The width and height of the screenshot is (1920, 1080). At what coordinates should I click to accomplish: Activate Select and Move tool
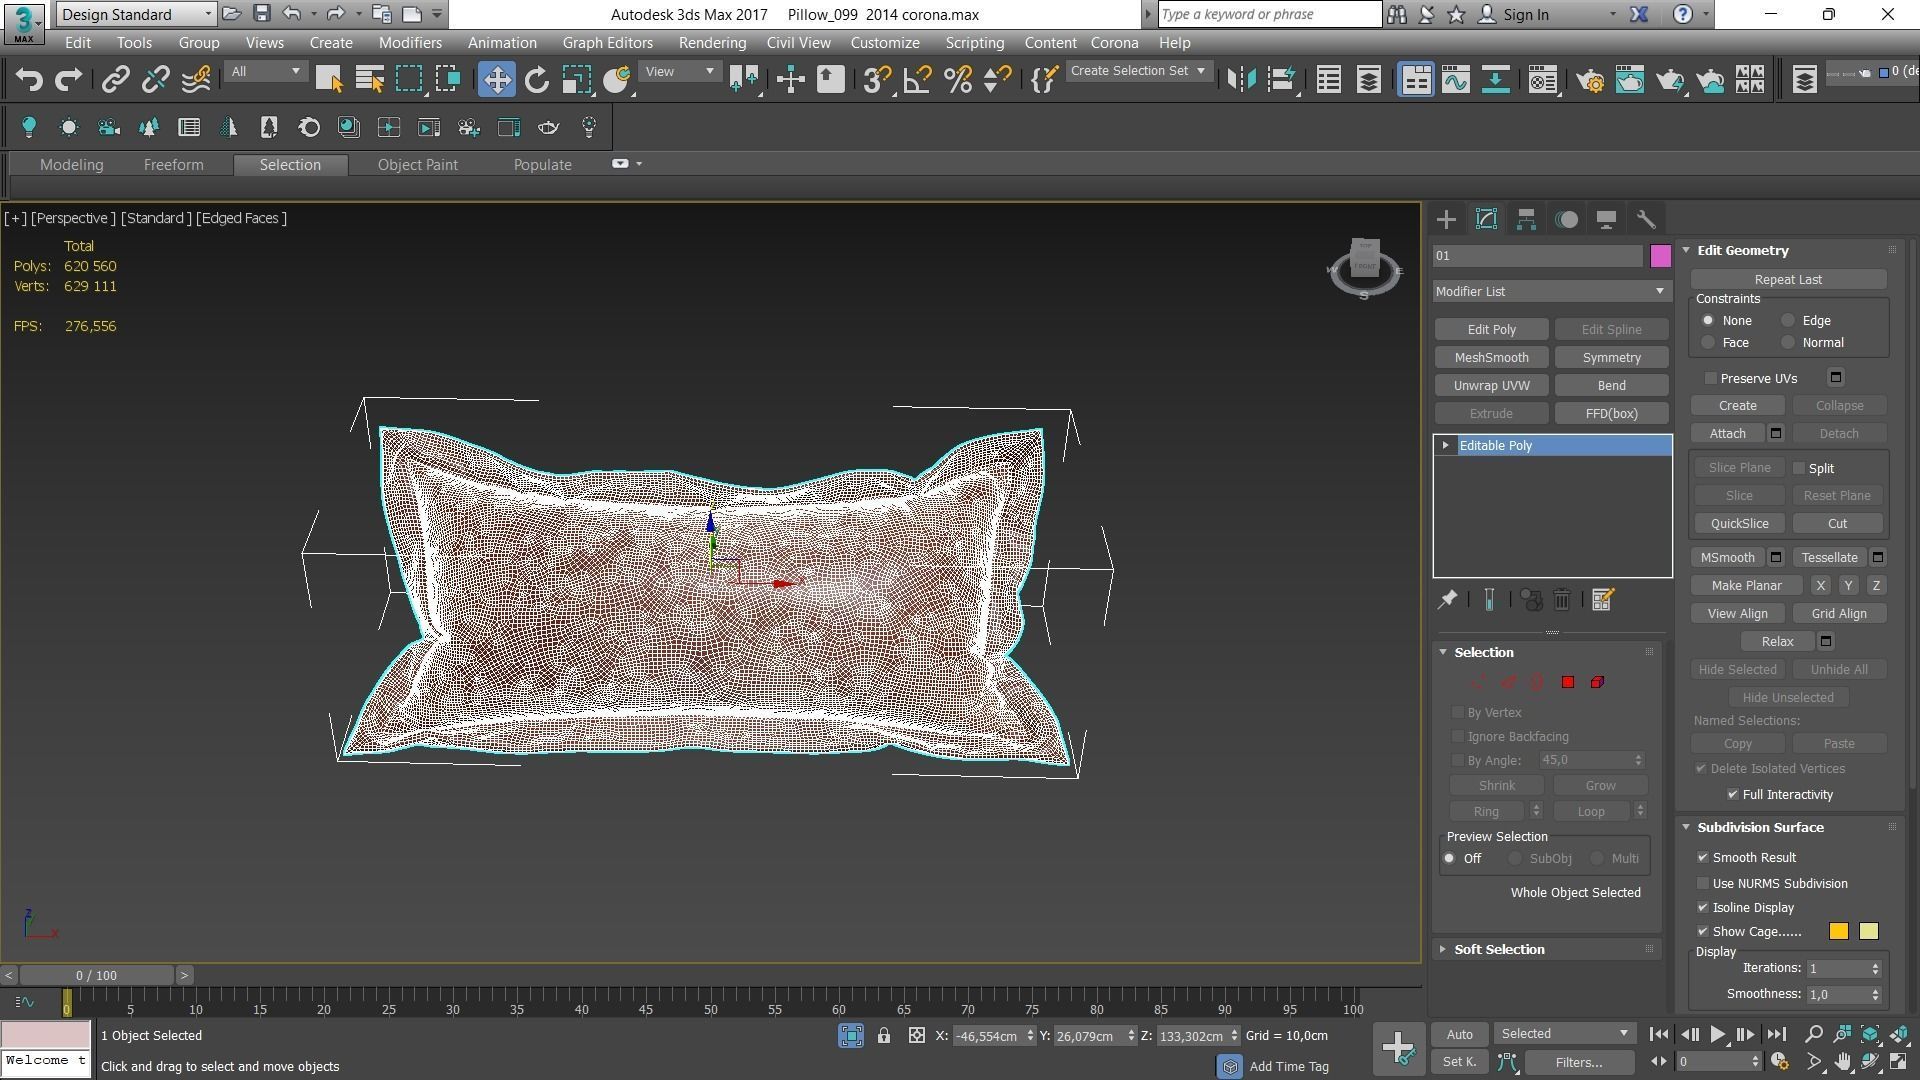coord(496,80)
